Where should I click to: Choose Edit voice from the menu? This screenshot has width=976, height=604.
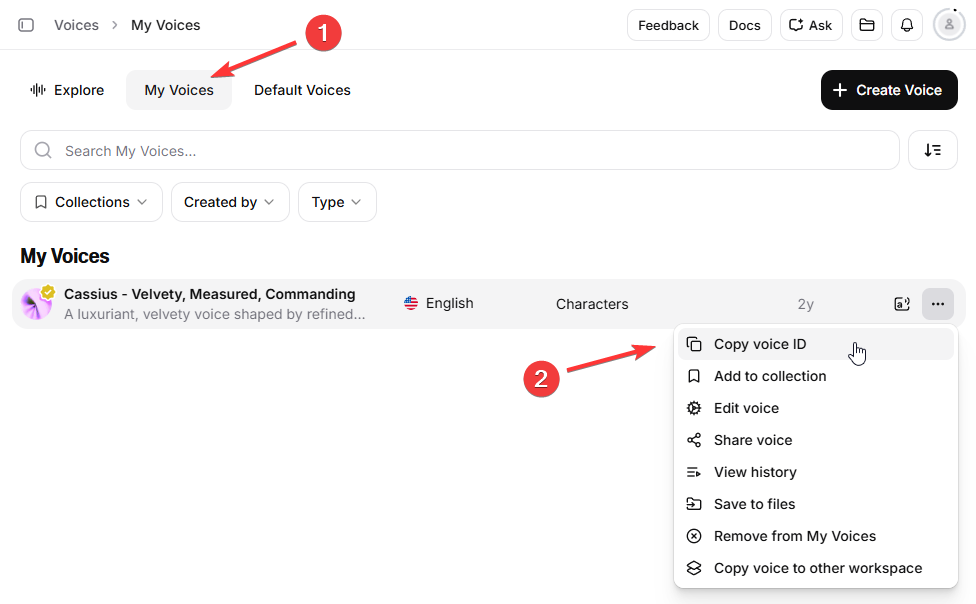[x=746, y=408]
